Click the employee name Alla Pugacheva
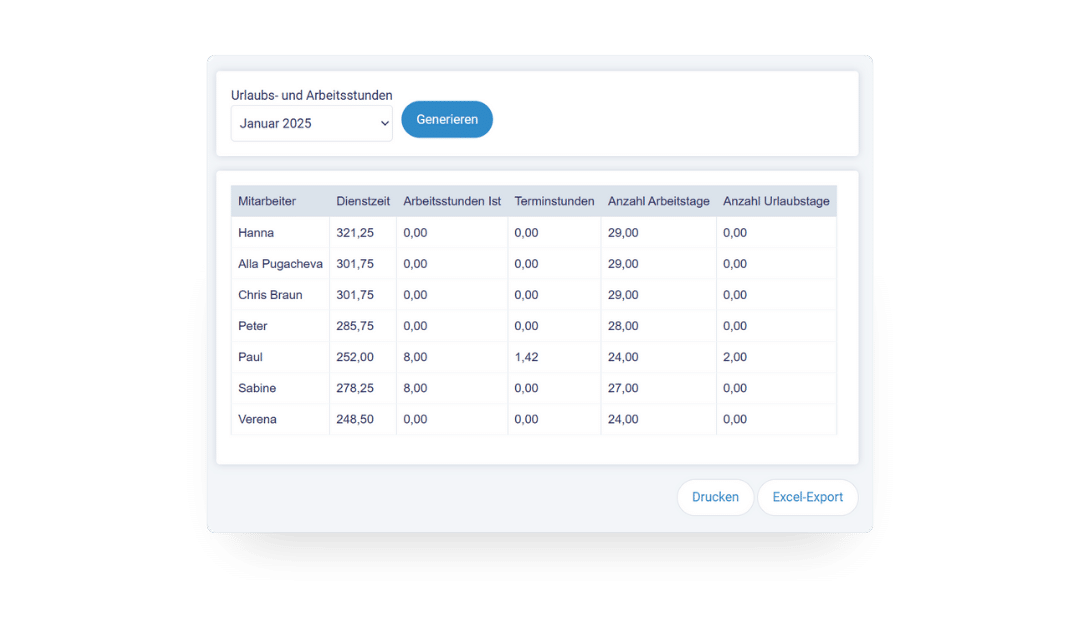The height and width of the screenshot is (629, 1080). [280, 264]
